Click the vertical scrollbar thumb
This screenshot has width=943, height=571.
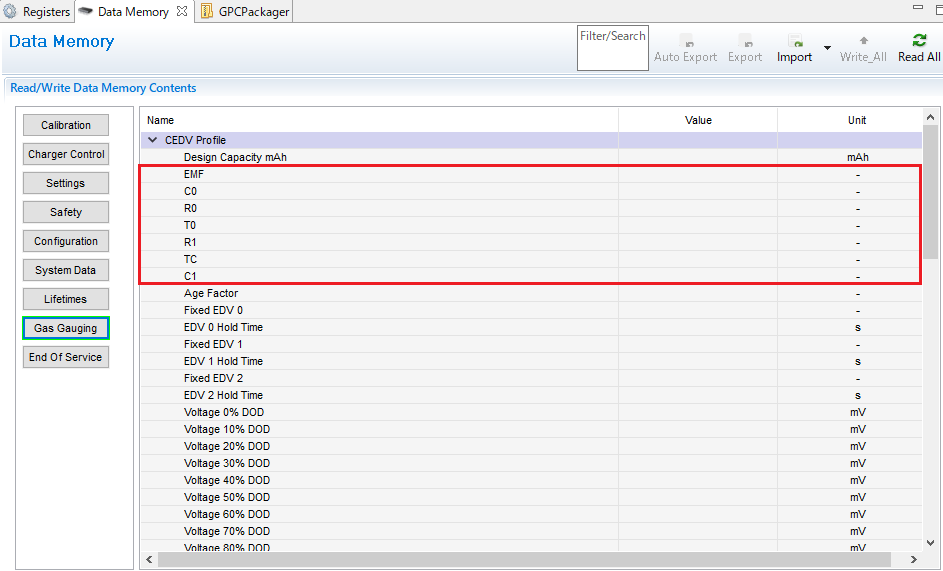[x=930, y=192]
